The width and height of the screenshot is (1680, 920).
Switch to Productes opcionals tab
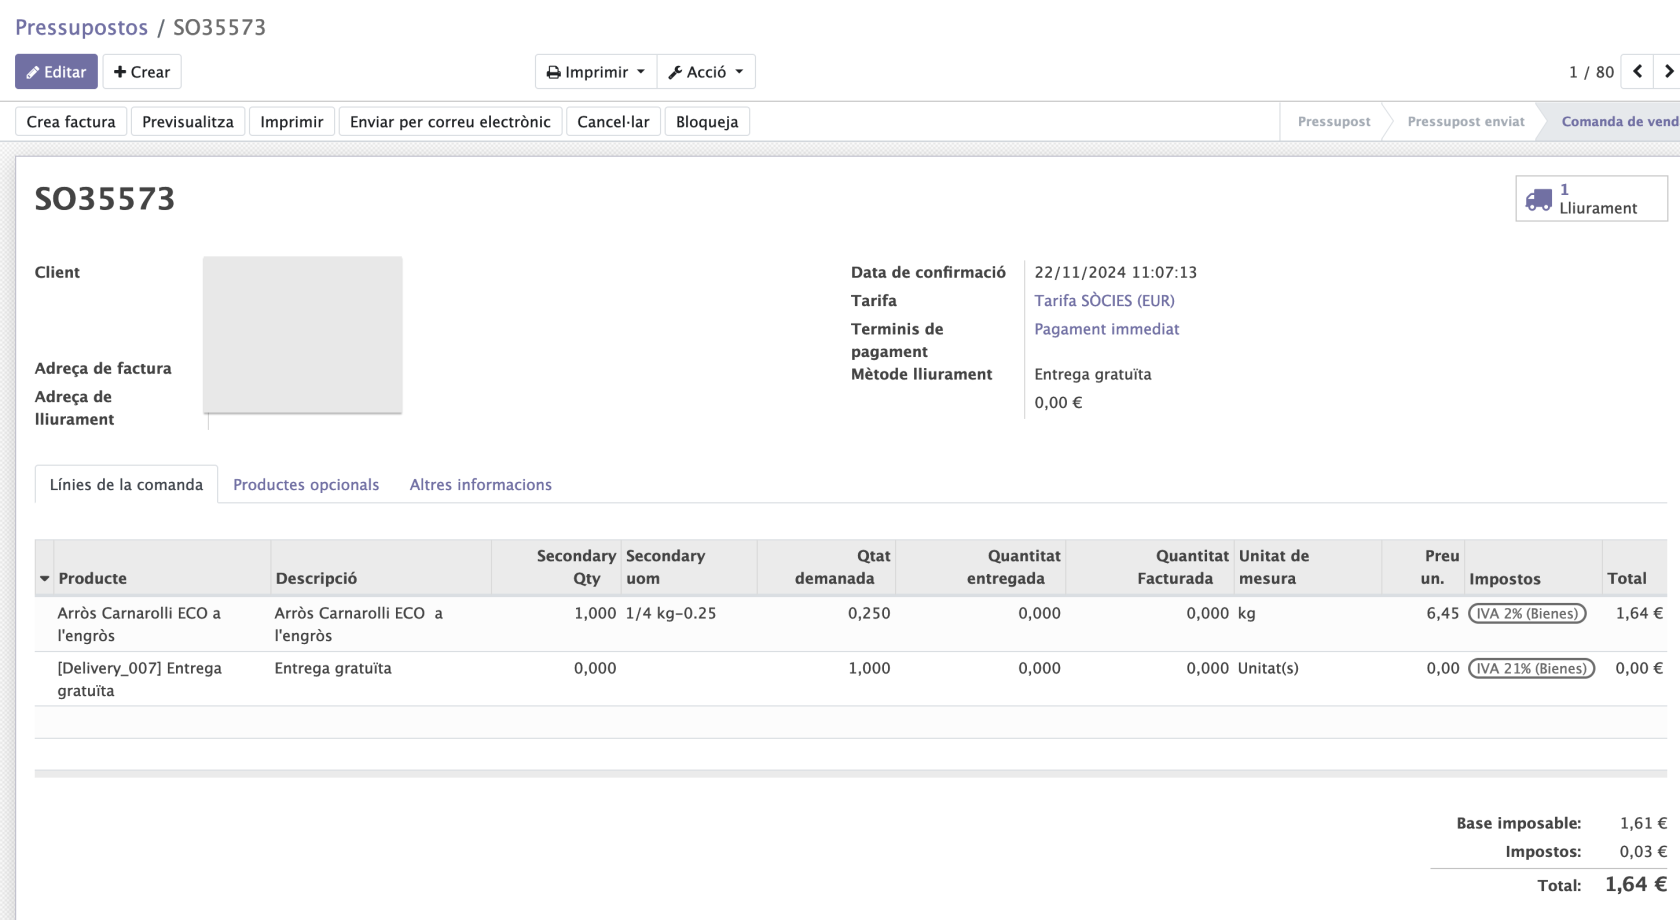coord(306,485)
